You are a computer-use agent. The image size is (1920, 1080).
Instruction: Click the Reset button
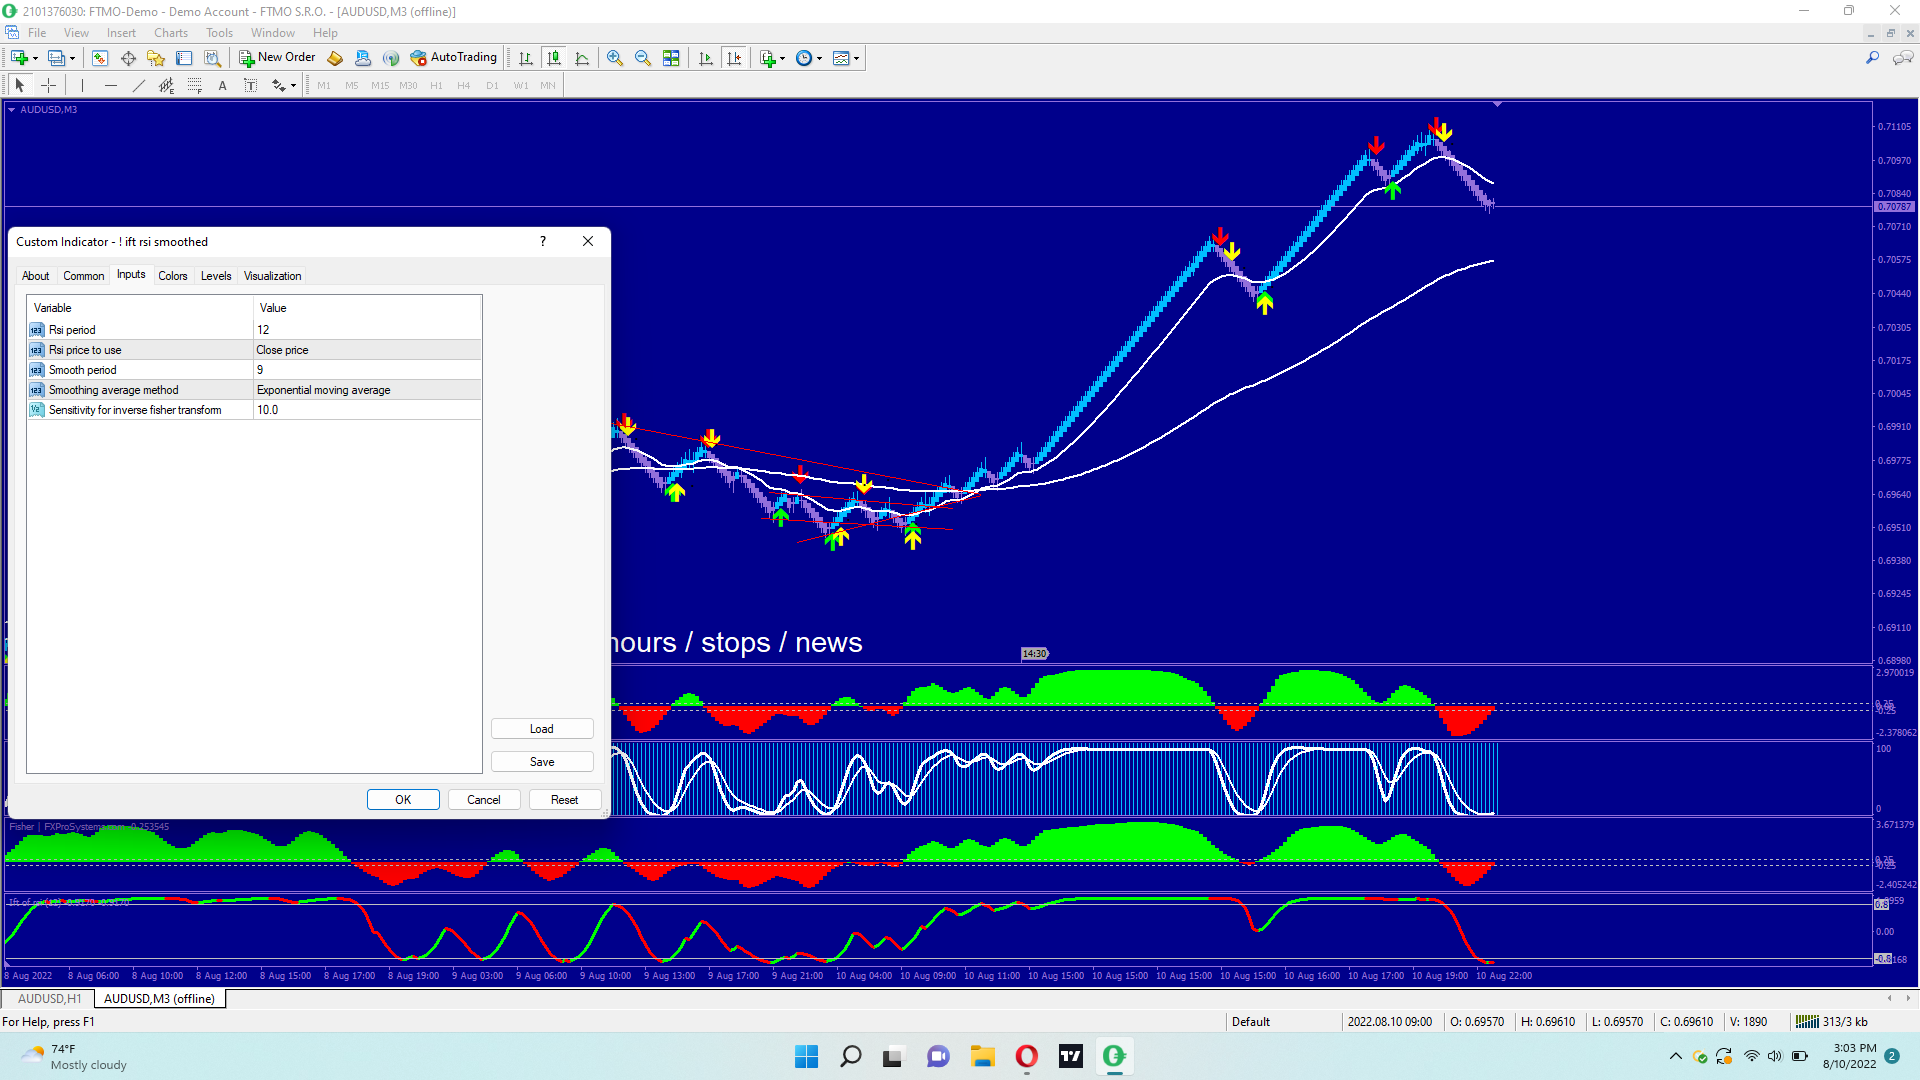[x=564, y=800]
